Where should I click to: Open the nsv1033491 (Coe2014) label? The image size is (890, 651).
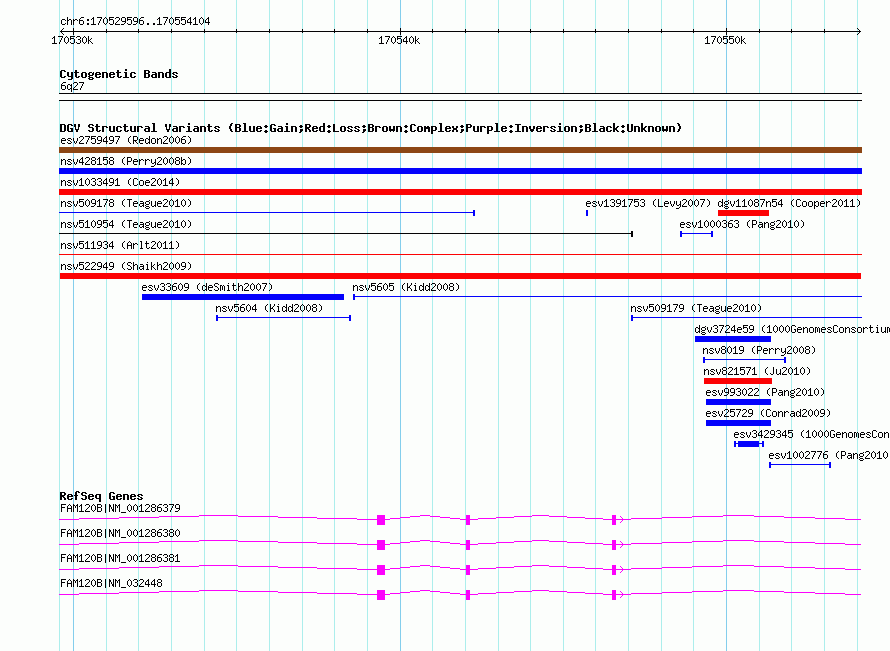coord(120,182)
